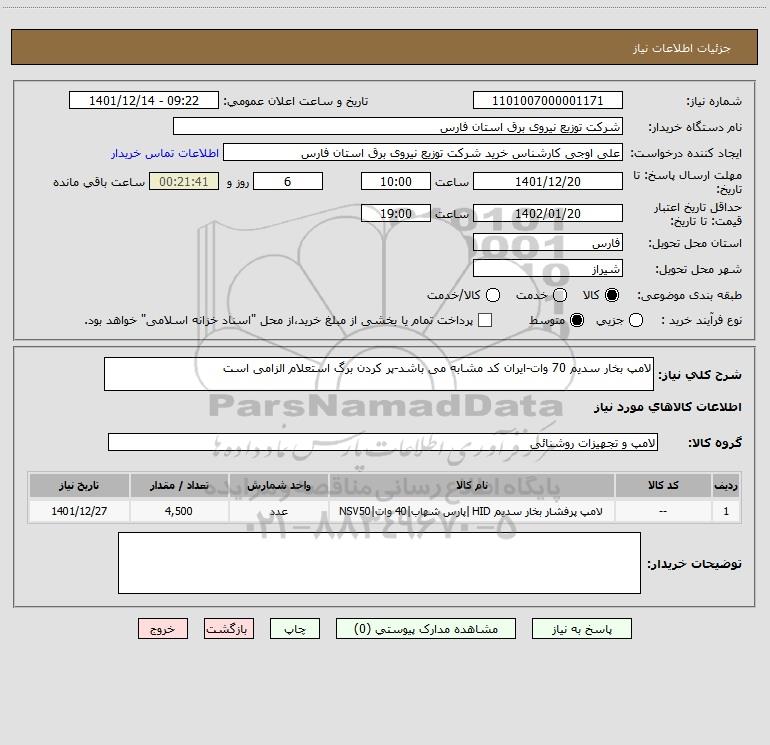Click requester field علی اوجی کارشناس خرید
This screenshot has width=770, height=745.
pos(423,152)
